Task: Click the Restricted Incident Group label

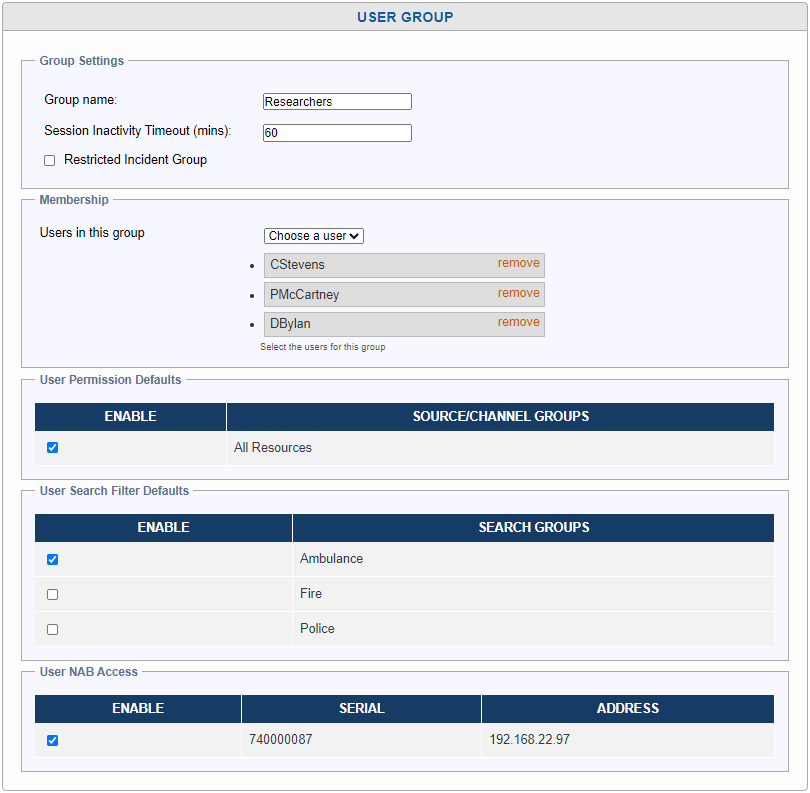Action: [x=135, y=160]
